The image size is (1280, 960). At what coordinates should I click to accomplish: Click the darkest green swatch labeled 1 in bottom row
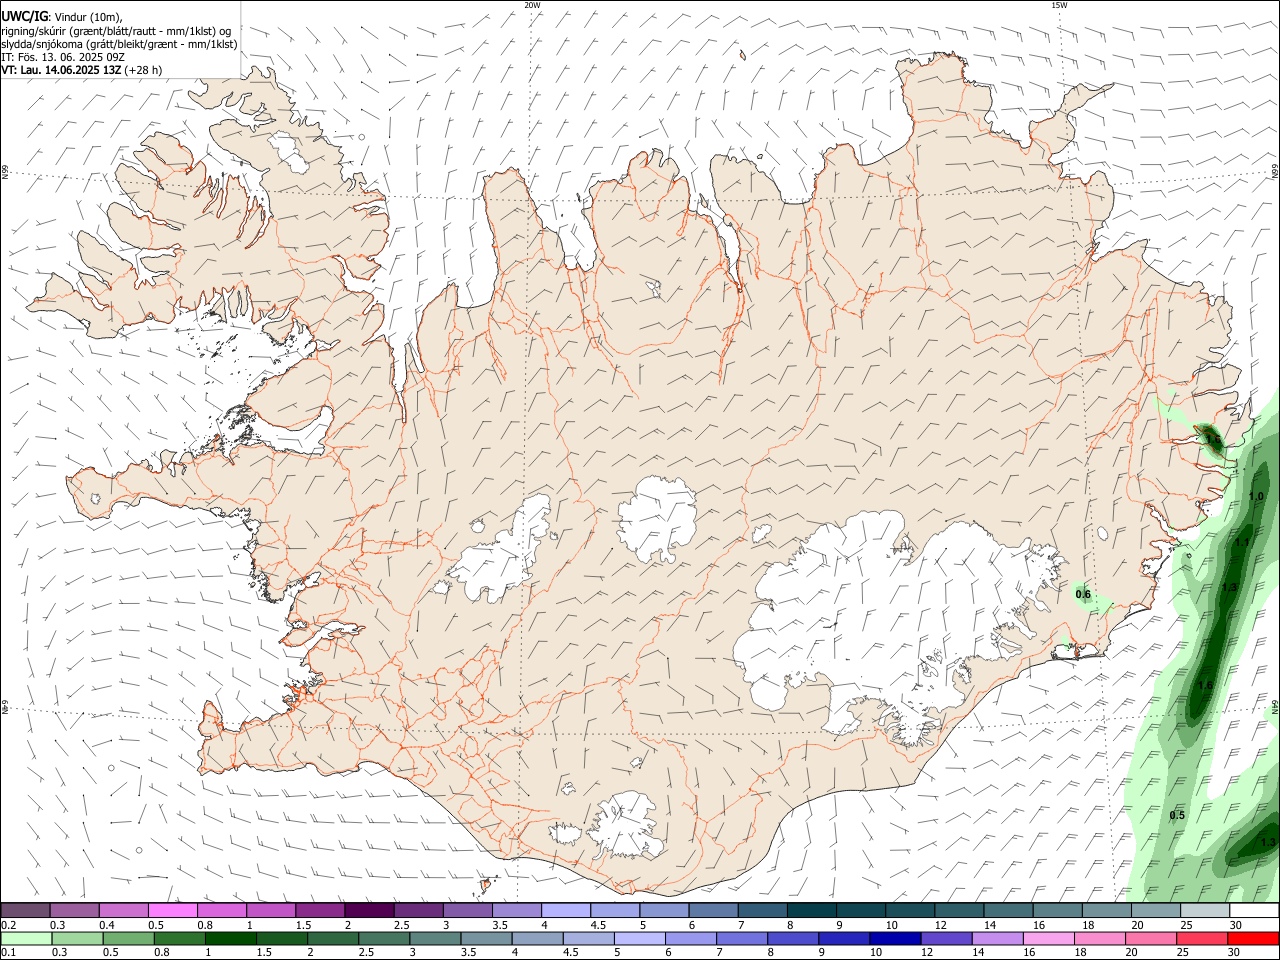coord(230,938)
